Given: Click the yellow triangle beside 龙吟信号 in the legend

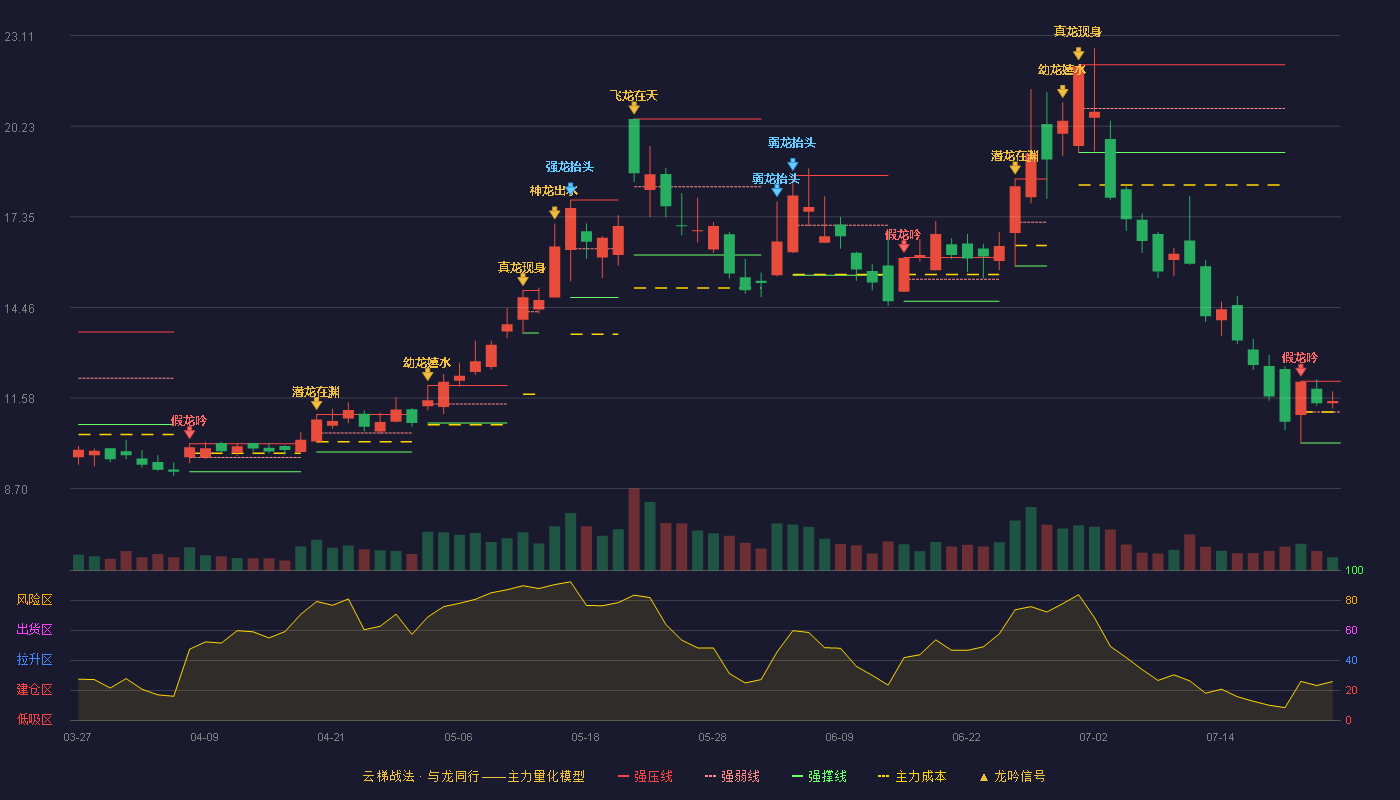Looking at the screenshot, I should click(983, 776).
